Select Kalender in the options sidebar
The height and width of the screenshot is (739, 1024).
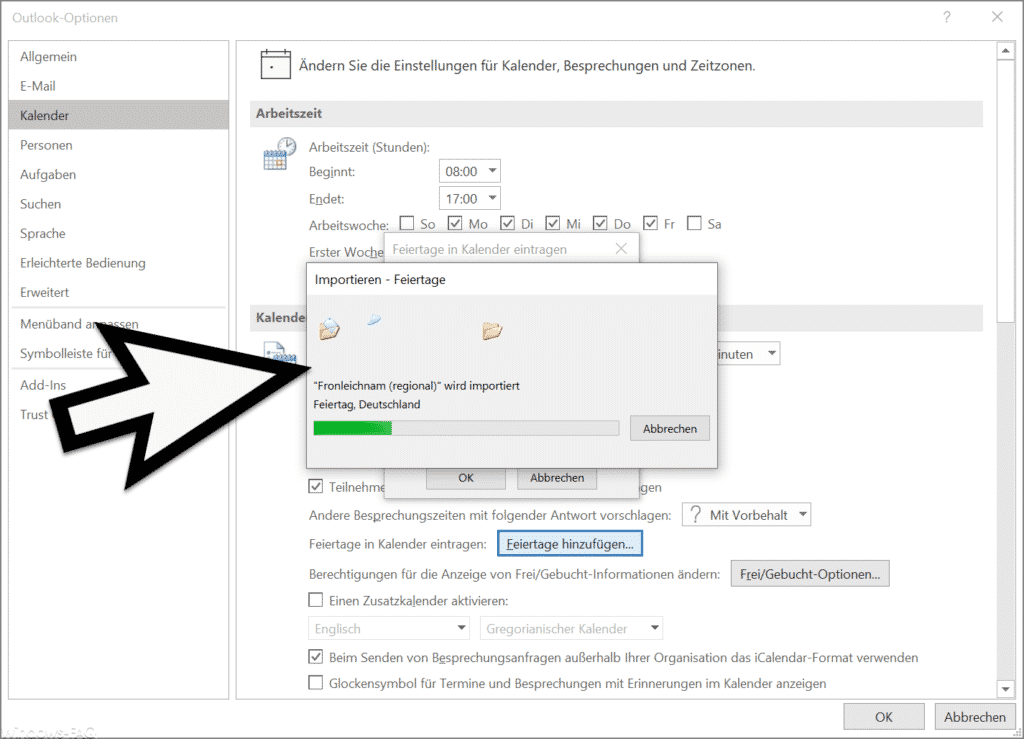point(118,116)
